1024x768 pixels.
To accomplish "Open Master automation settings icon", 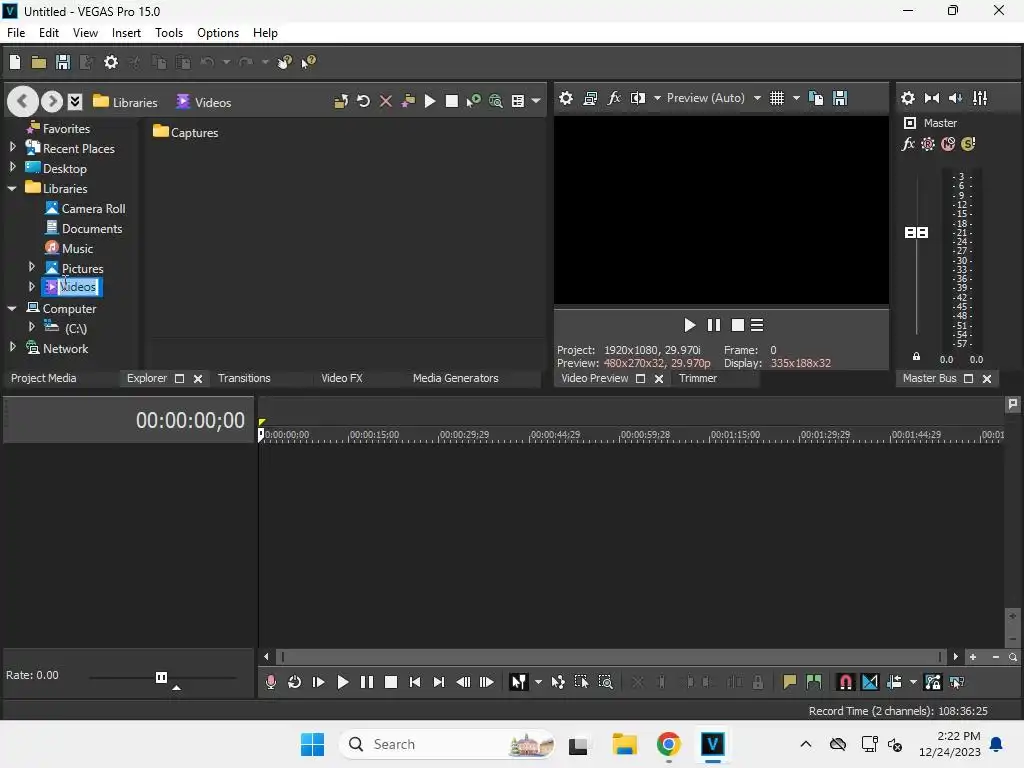I will click(x=928, y=144).
